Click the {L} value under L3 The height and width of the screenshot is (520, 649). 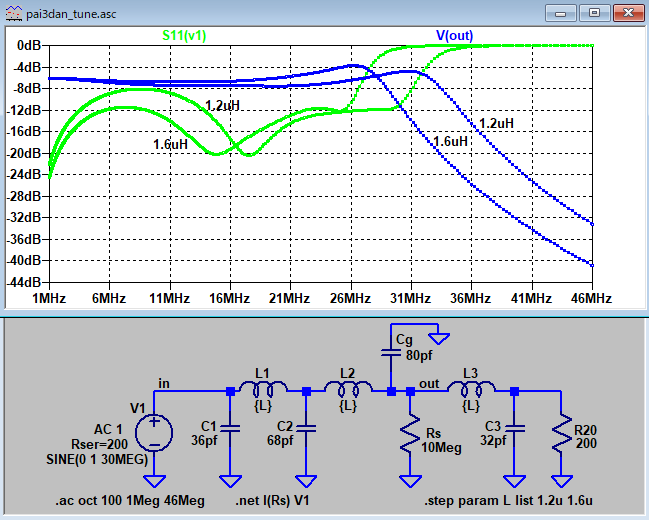click(471, 405)
